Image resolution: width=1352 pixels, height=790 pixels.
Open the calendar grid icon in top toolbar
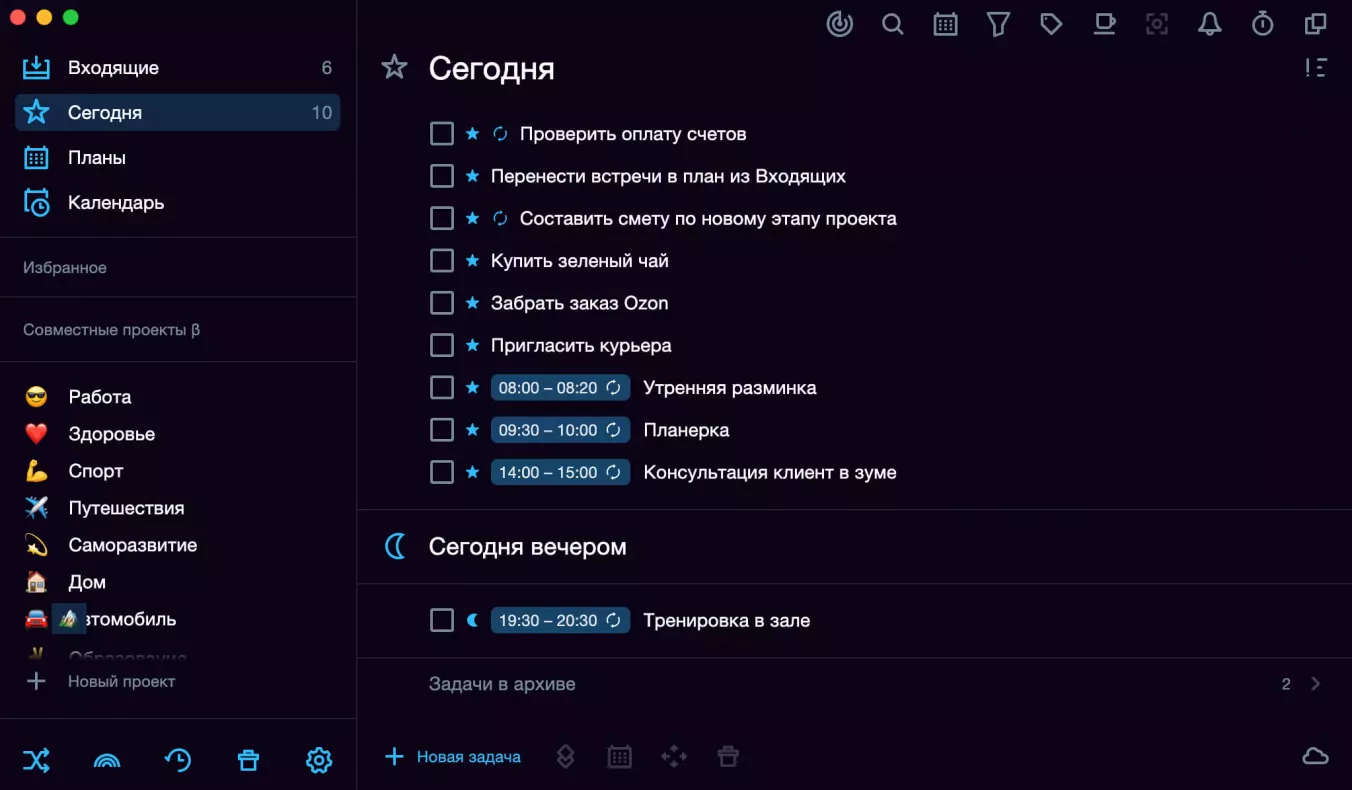click(945, 24)
